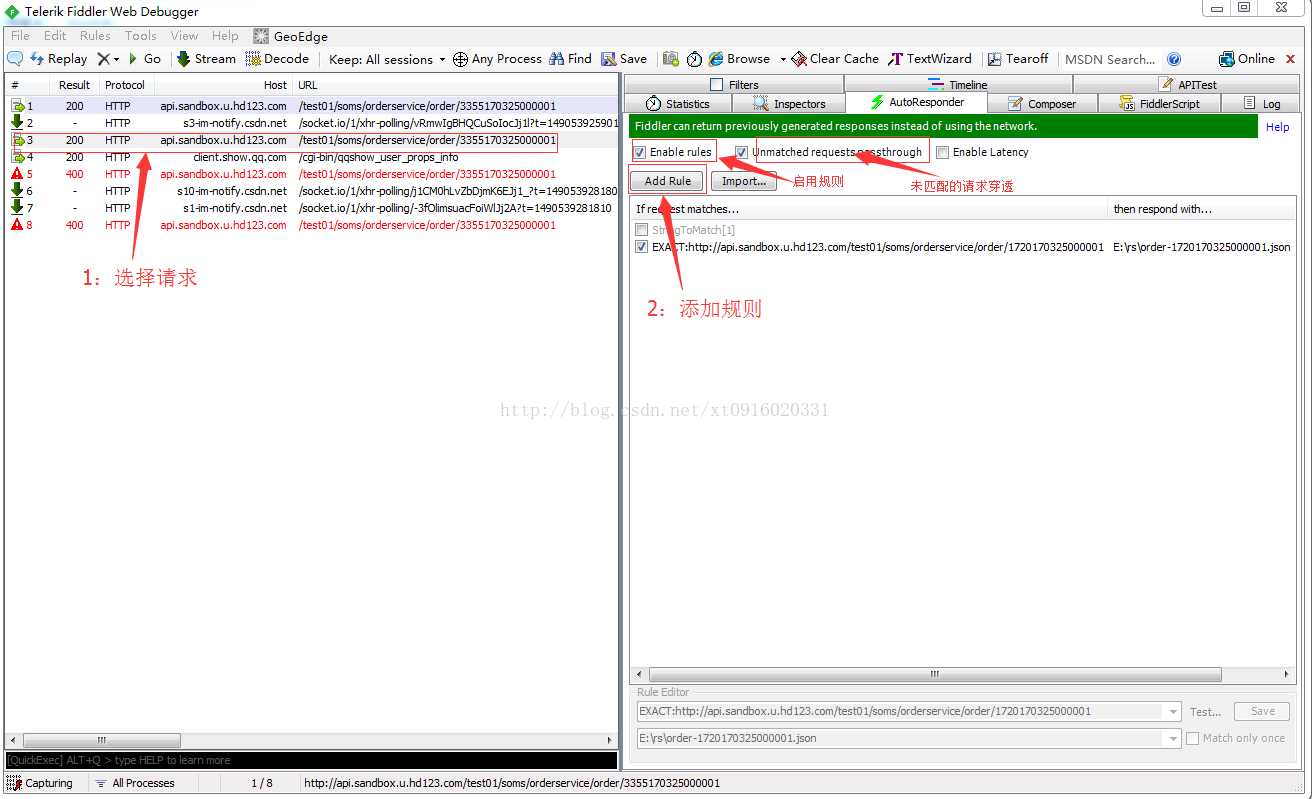Image resolution: width=1312 pixels, height=799 pixels.
Task: Open the Remove sessions dropdown arrow
Action: pyautogui.click(x=116, y=60)
